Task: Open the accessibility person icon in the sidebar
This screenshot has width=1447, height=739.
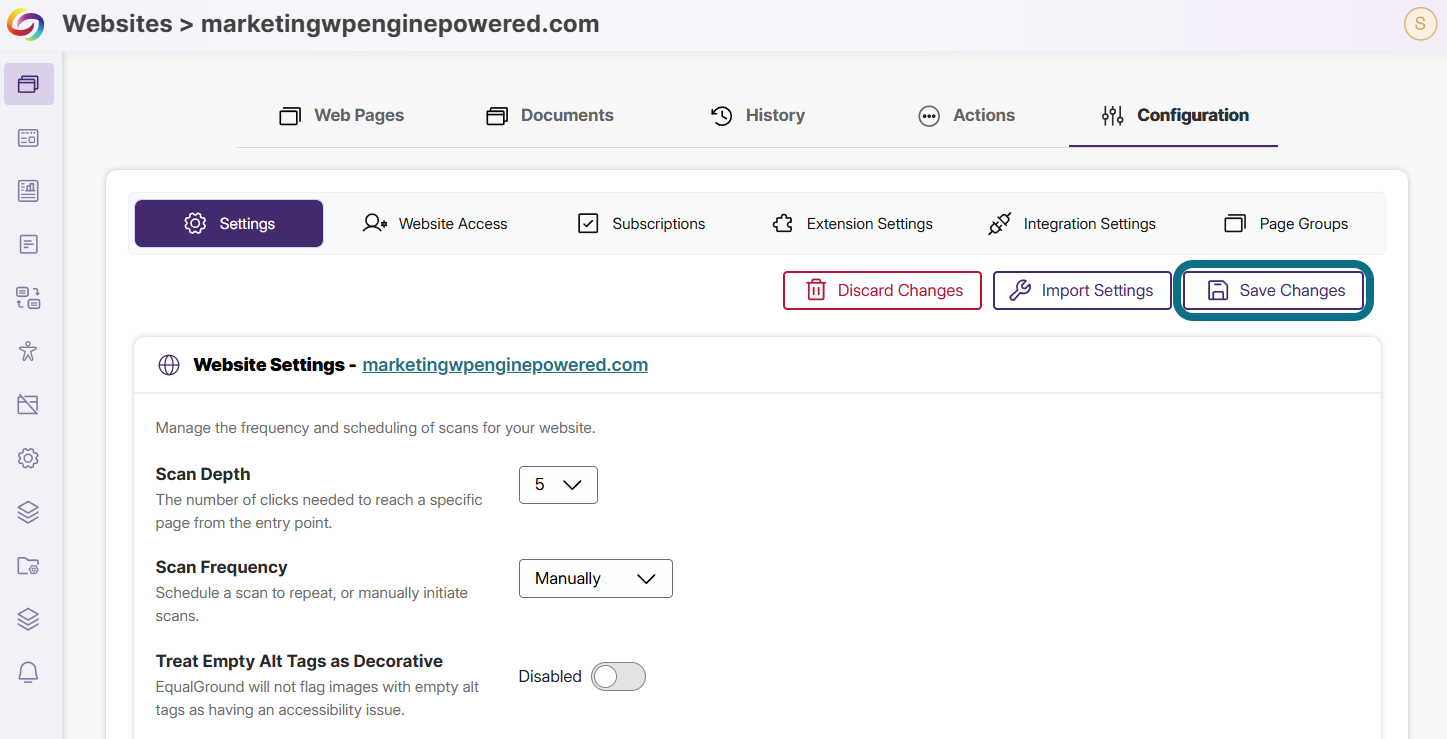Action: click(28, 351)
